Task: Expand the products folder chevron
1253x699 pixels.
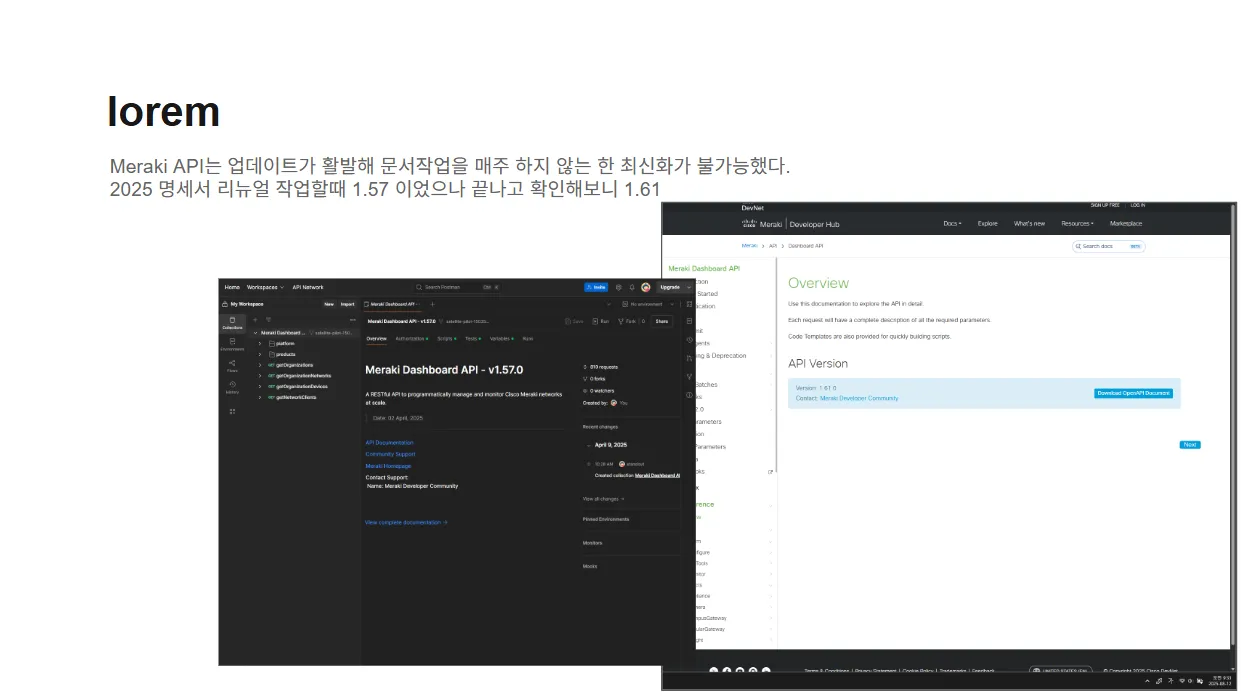Action: (x=260, y=354)
